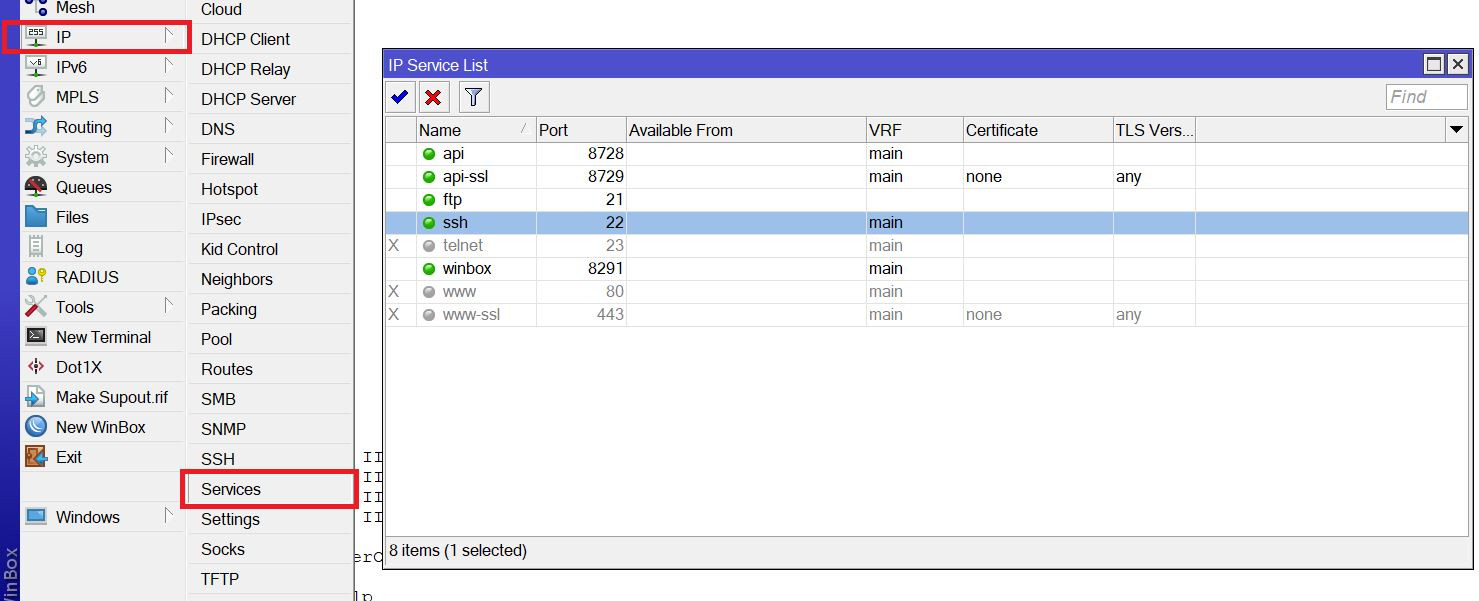1479x601 pixels.
Task: Click the Queues icon in sidebar
Action: [x=36, y=187]
